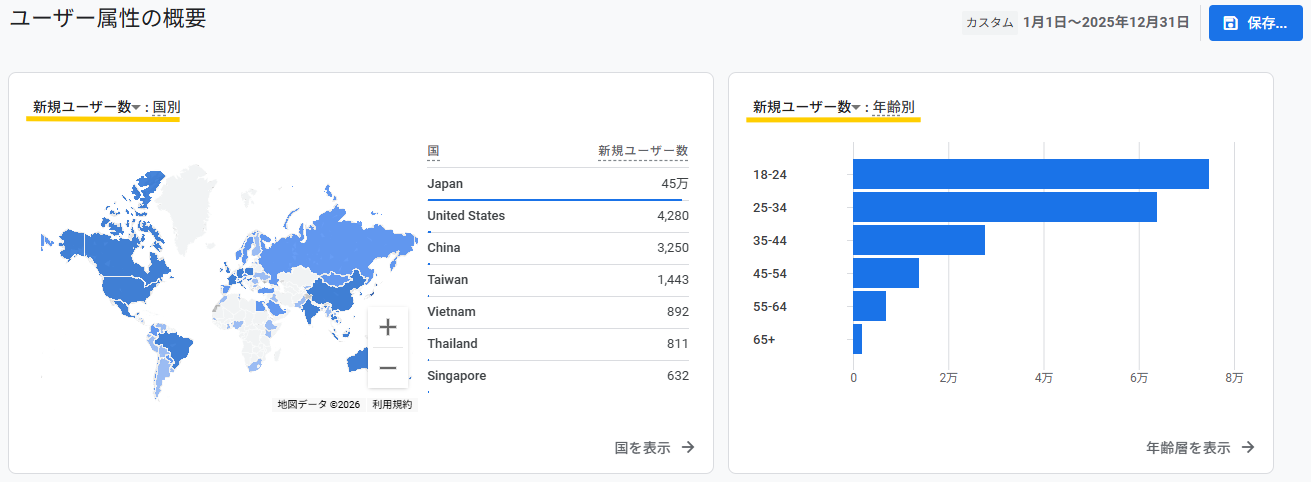Click the map zoom in plus icon
The image size is (1311, 482).
(x=388, y=327)
